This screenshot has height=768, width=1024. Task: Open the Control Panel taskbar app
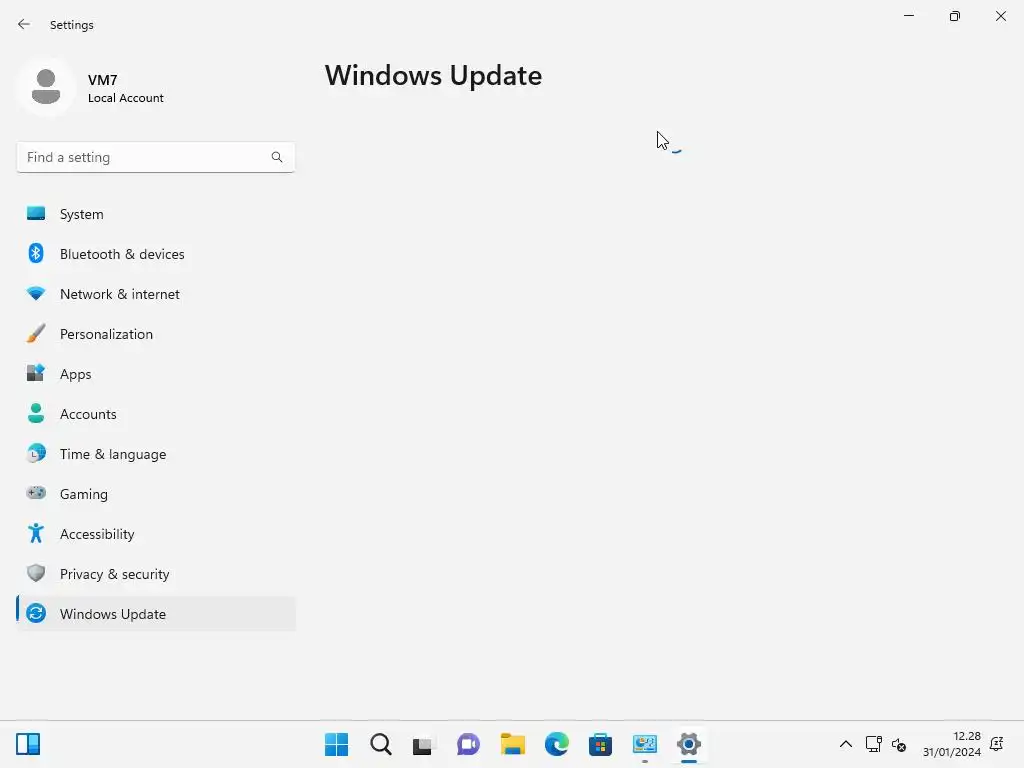[x=645, y=744]
